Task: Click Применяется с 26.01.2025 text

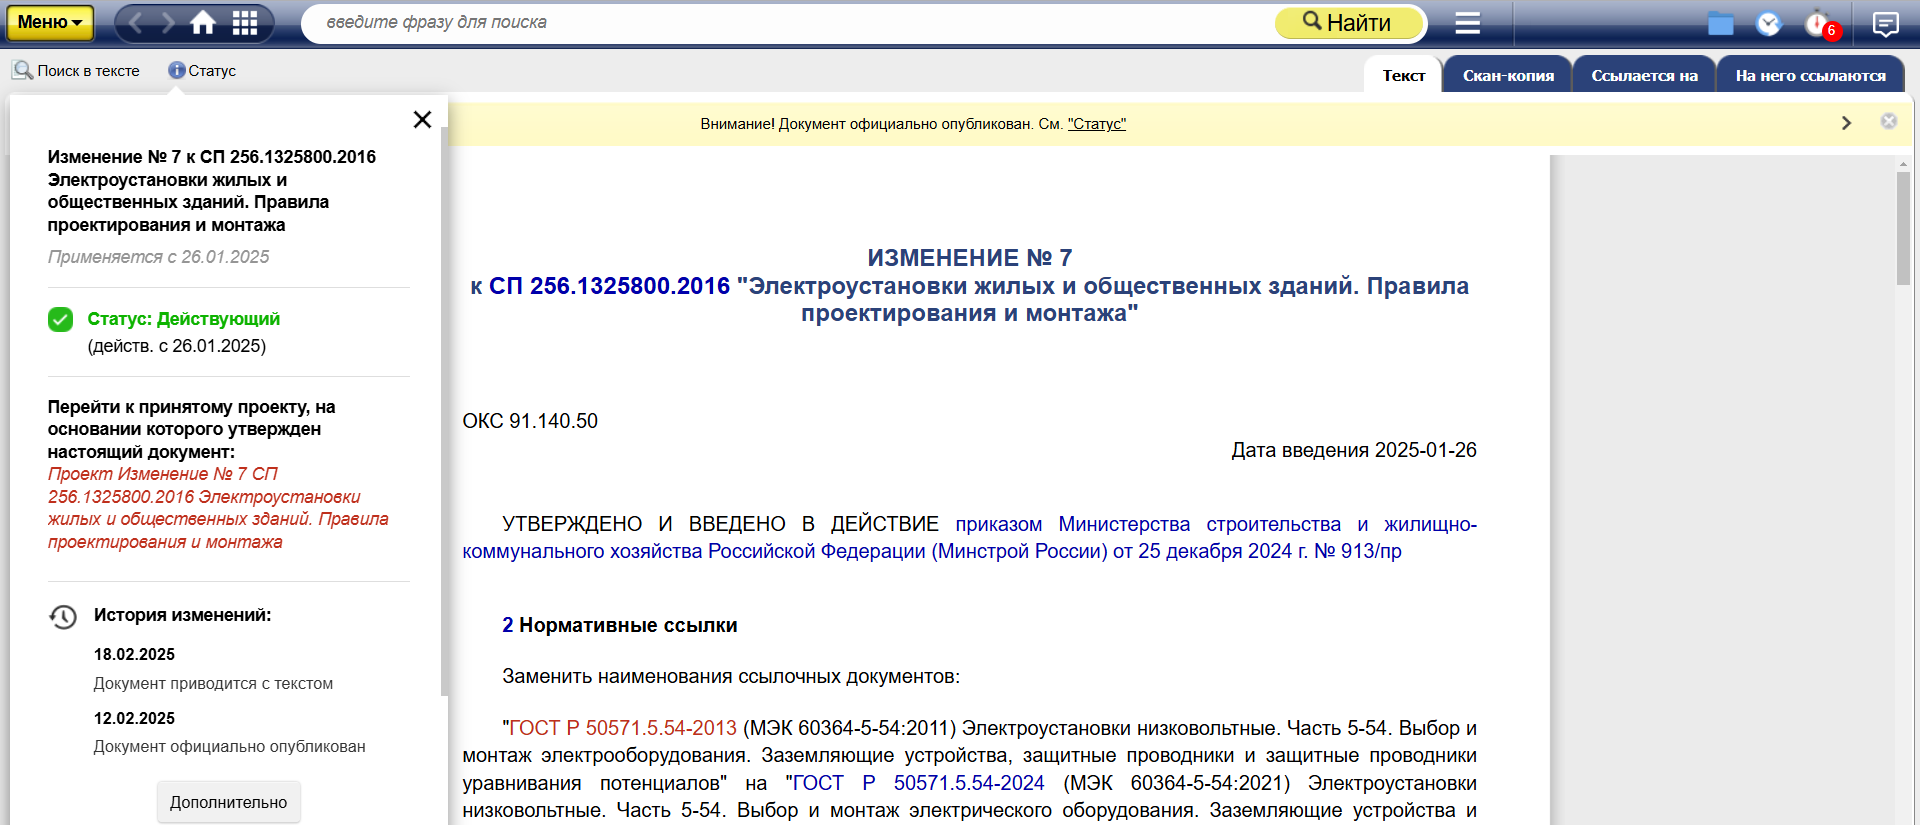Action: 158,257
